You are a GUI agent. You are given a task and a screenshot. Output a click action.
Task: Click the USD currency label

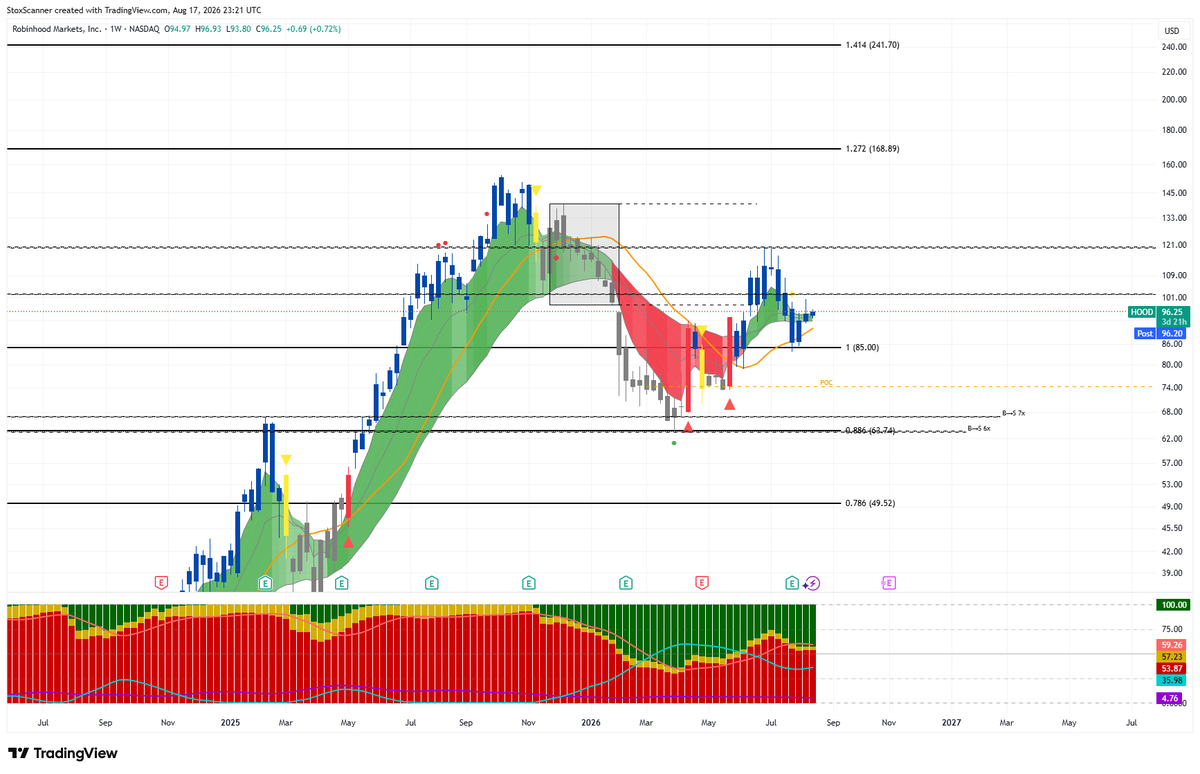(1172, 30)
